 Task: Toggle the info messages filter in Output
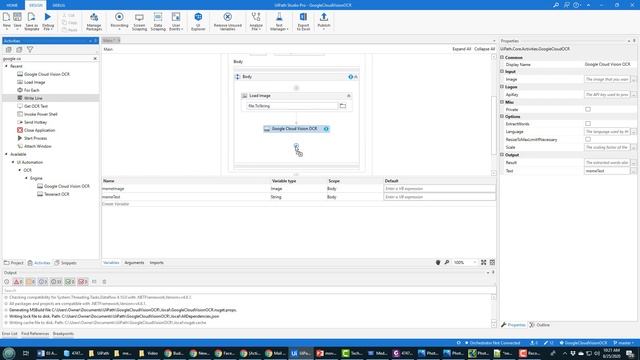pyautogui.click(x=43, y=282)
